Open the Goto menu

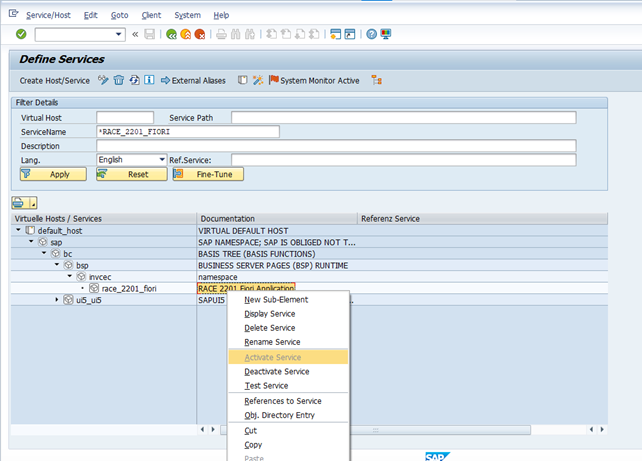pos(119,15)
